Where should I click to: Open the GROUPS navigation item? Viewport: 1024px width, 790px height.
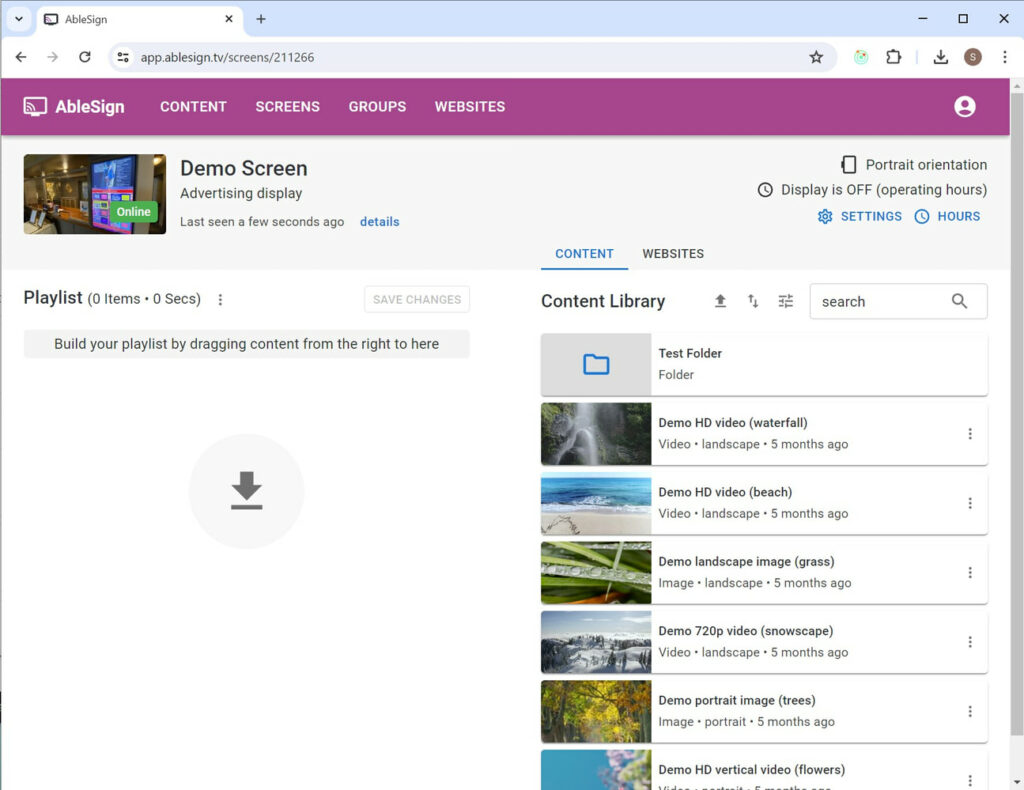[x=377, y=106]
